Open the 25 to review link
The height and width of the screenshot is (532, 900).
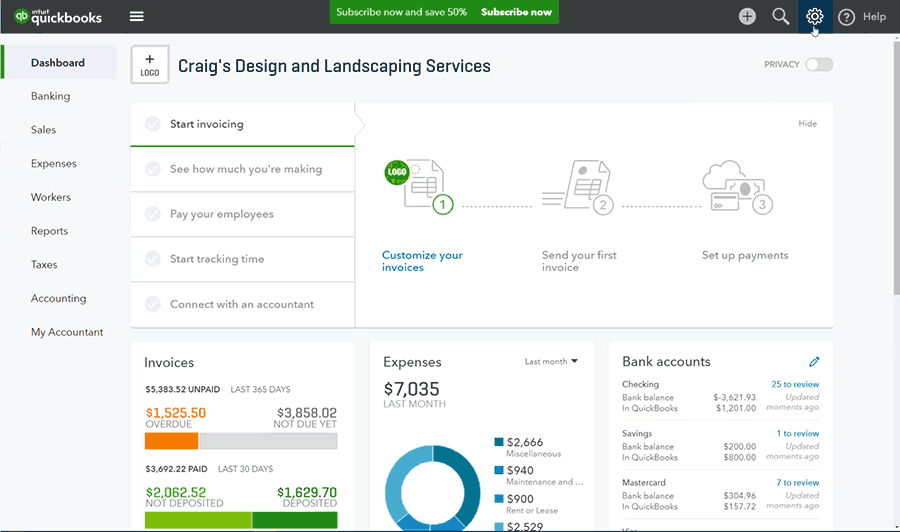click(795, 384)
